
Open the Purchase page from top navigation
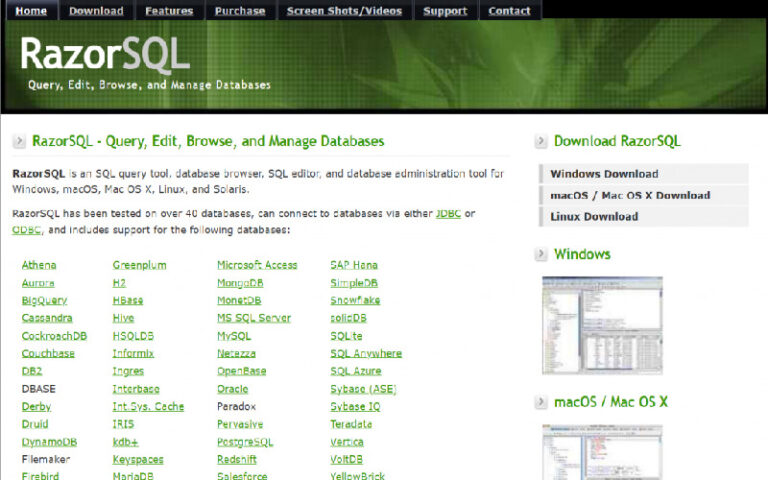click(240, 11)
